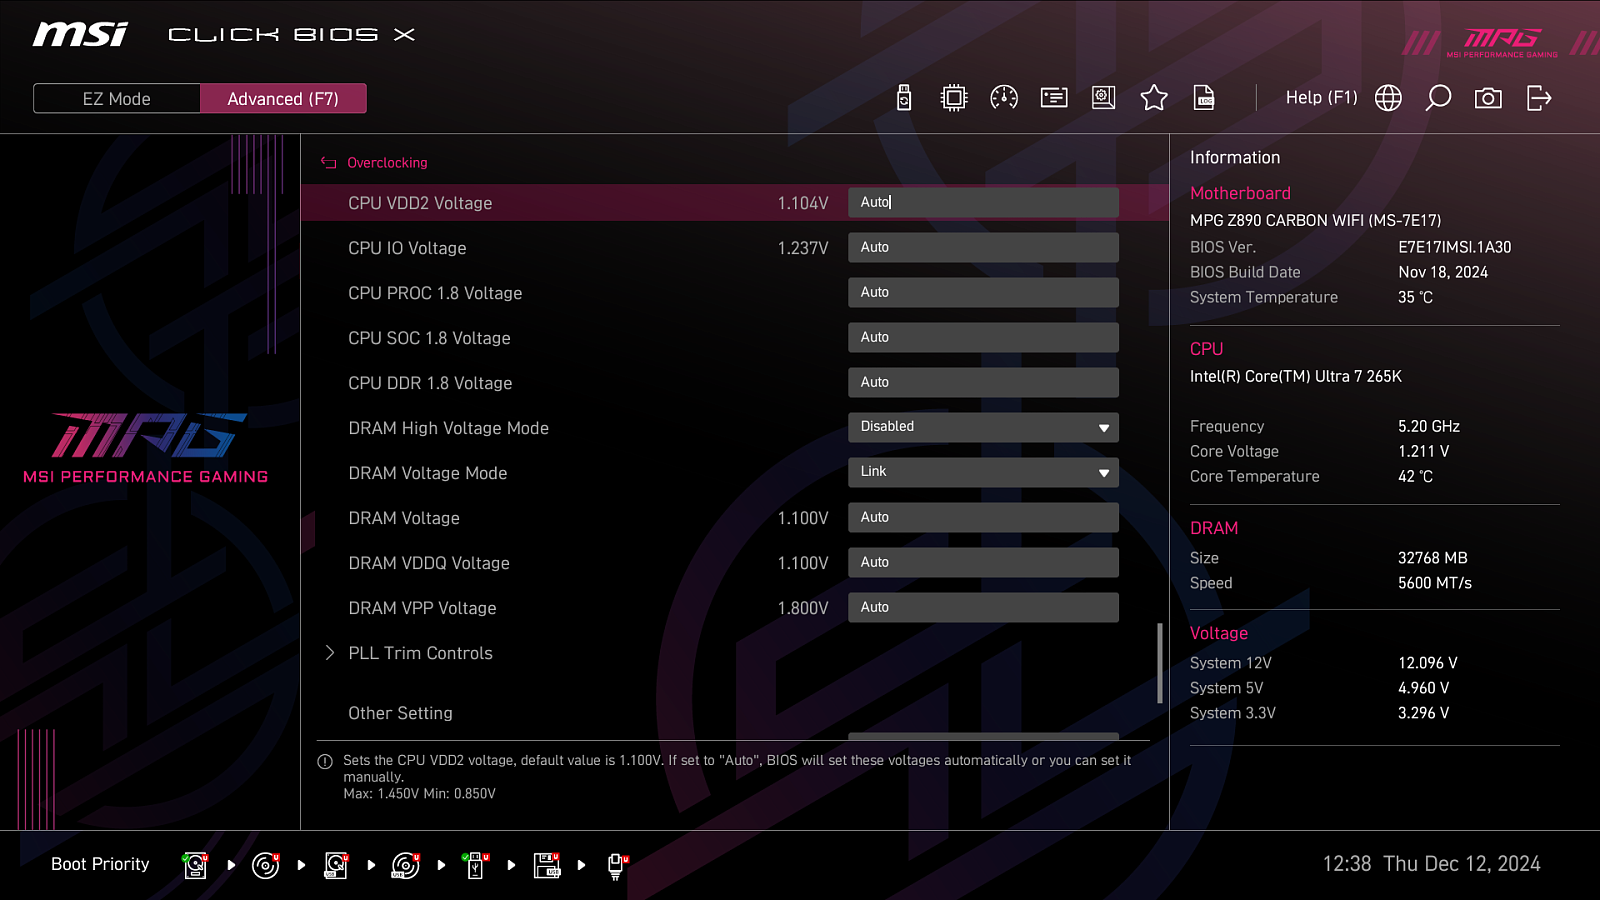The image size is (1600, 900).
Task: Select USB key boot device icon
Action: [476, 865]
